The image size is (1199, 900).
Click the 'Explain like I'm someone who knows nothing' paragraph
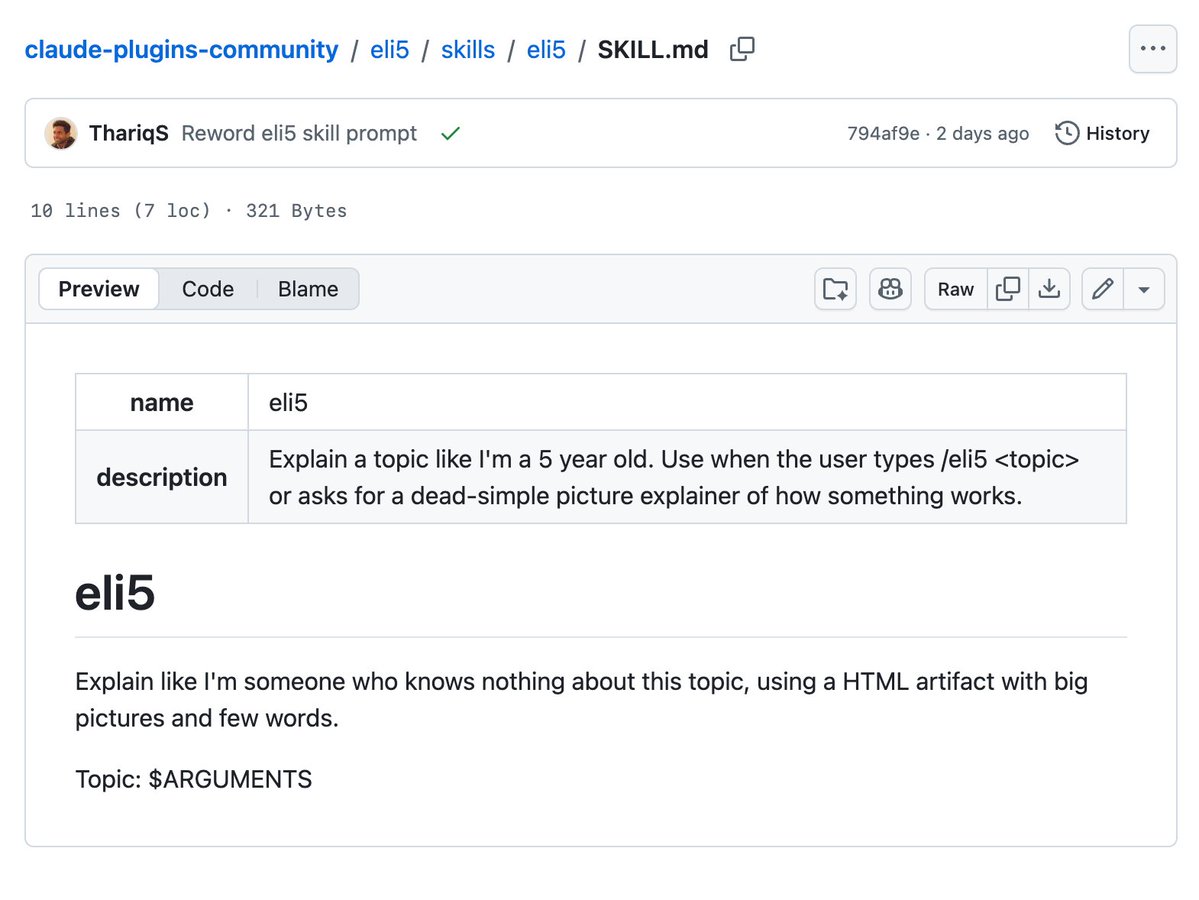pos(581,700)
